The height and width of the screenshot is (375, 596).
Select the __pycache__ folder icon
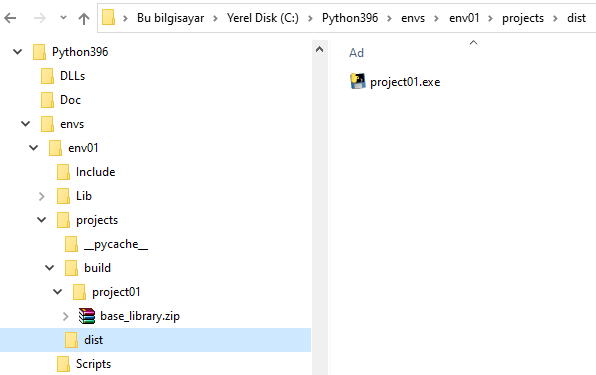click(71, 244)
